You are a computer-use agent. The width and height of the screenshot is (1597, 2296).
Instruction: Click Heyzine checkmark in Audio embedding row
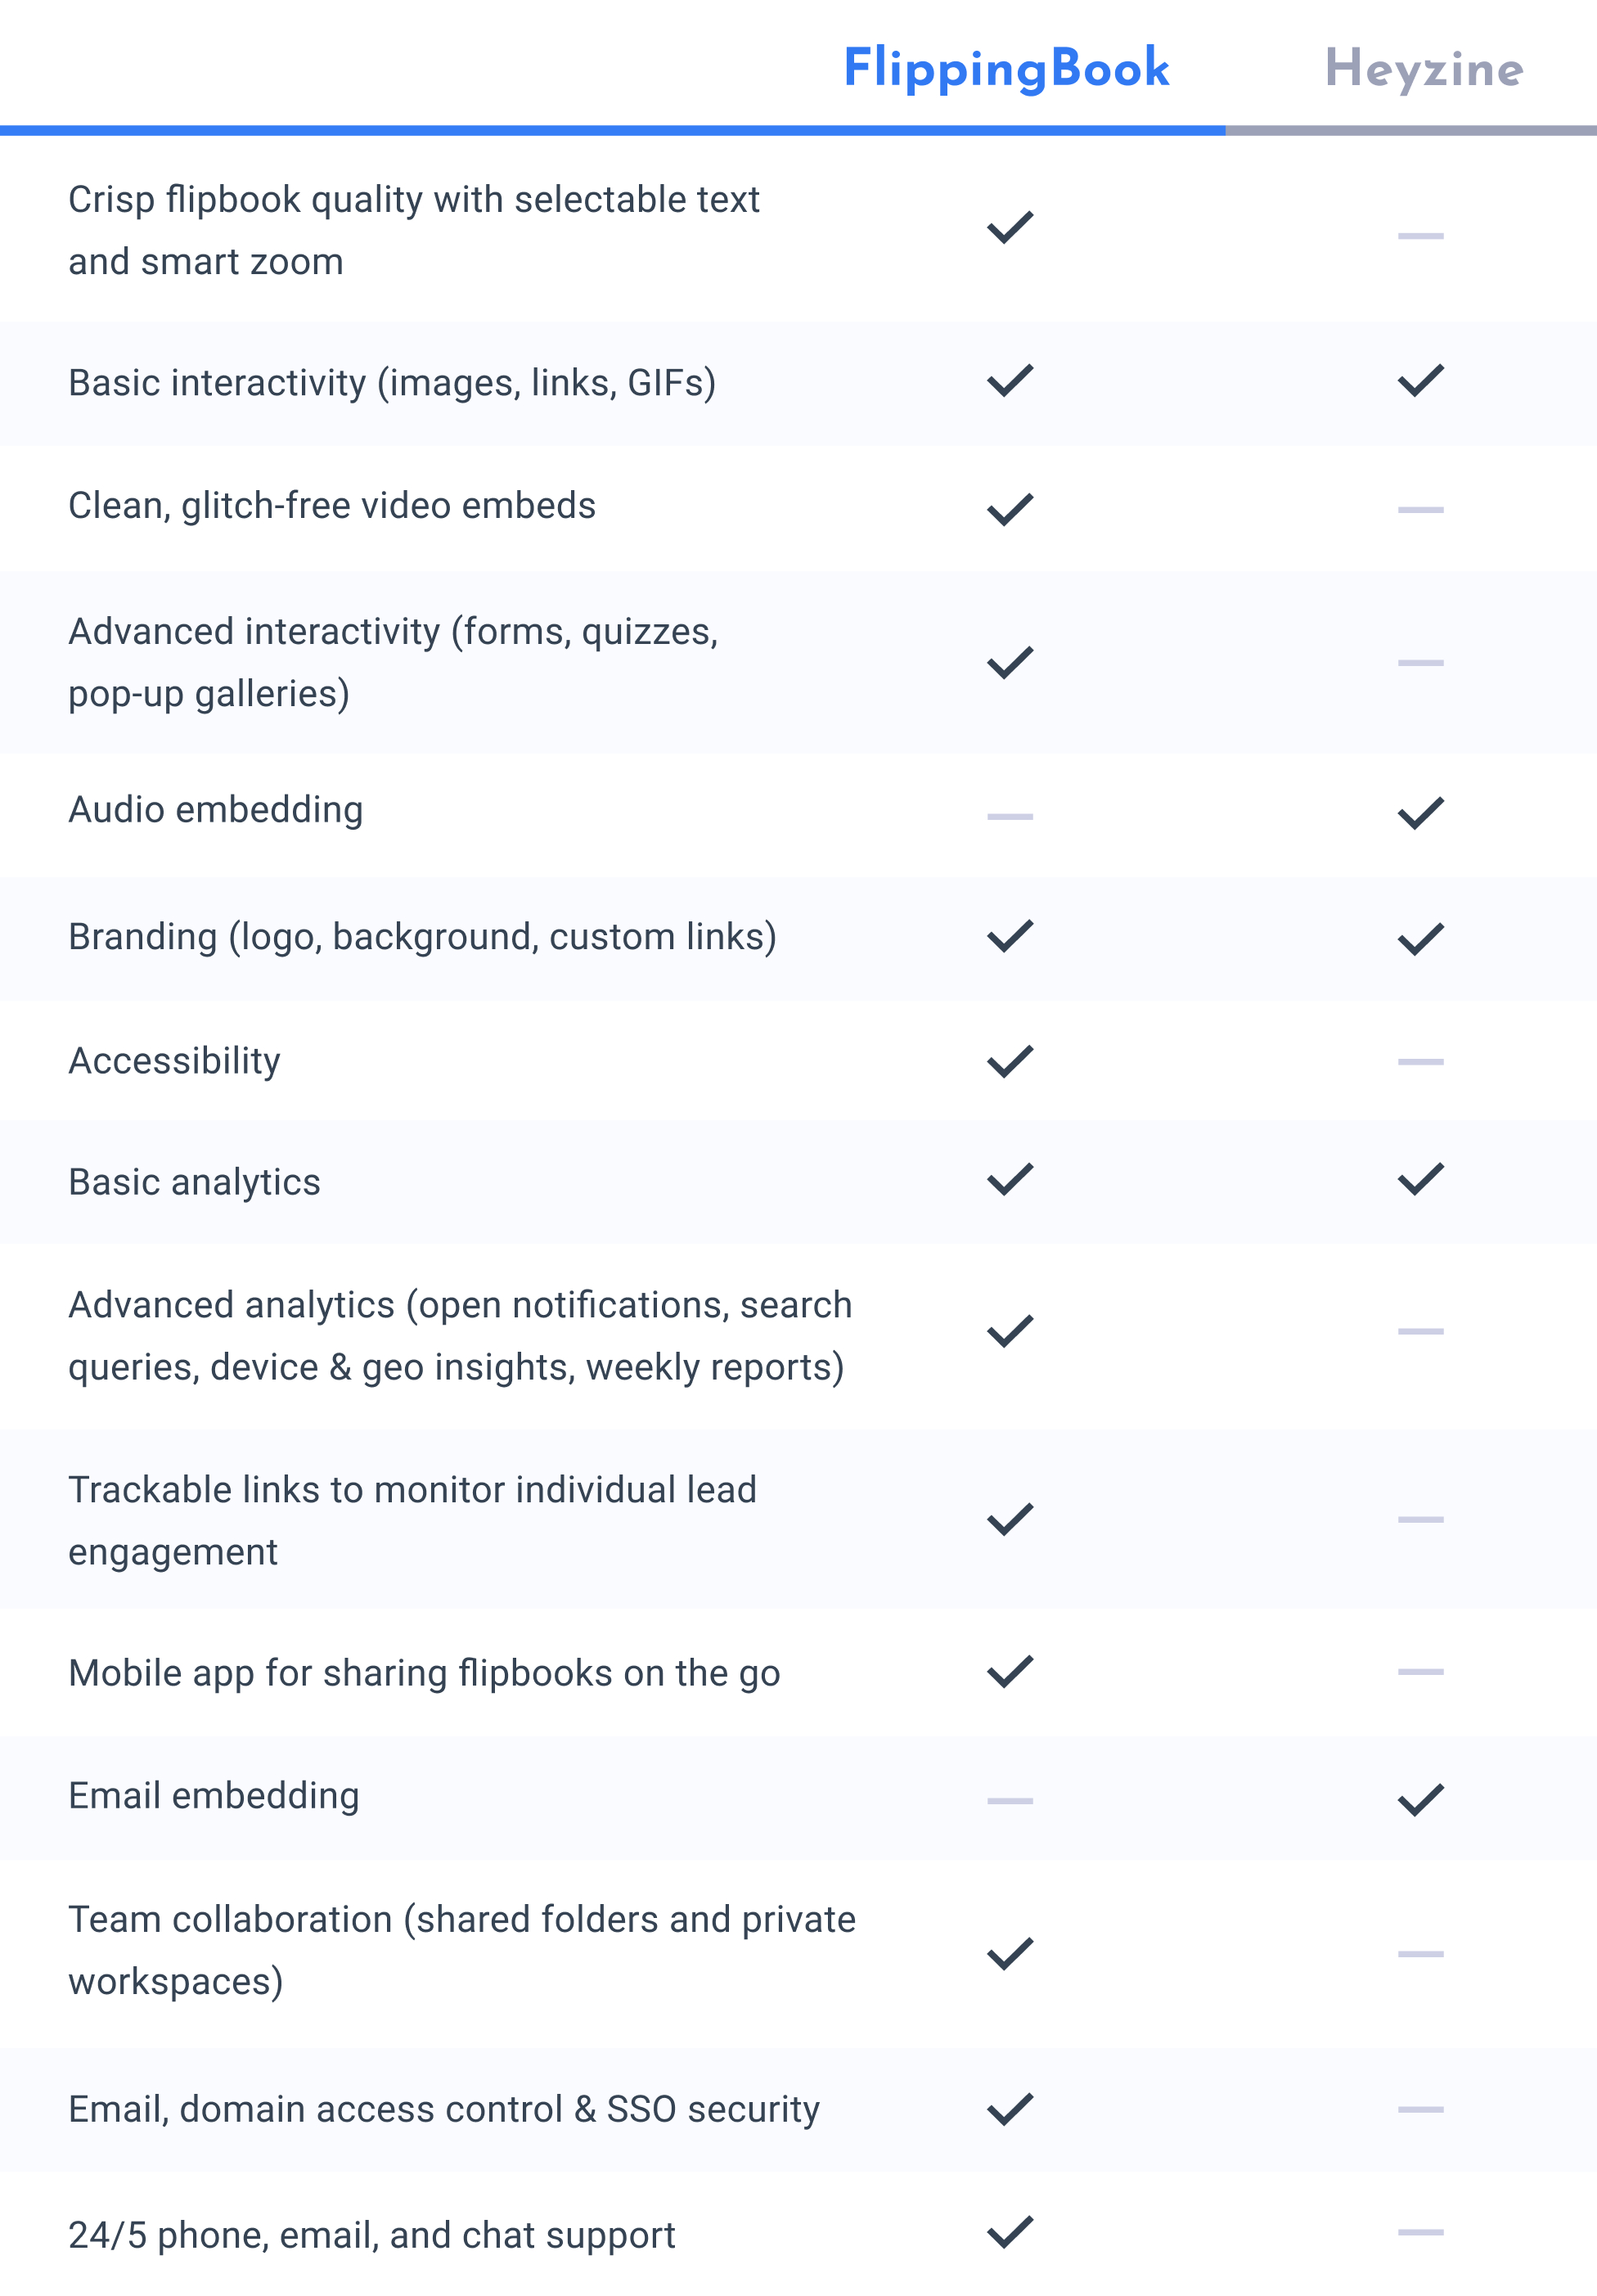[x=1420, y=813]
